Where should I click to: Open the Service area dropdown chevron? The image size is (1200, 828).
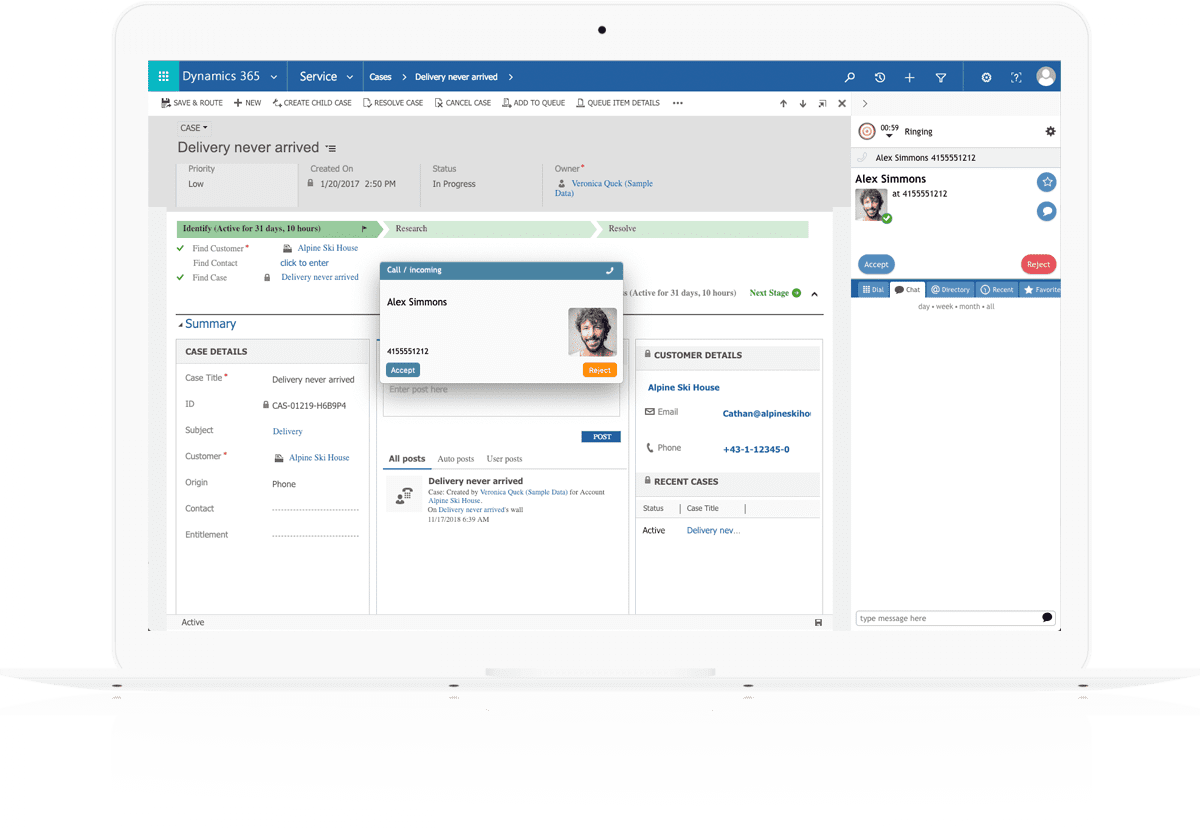[350, 77]
